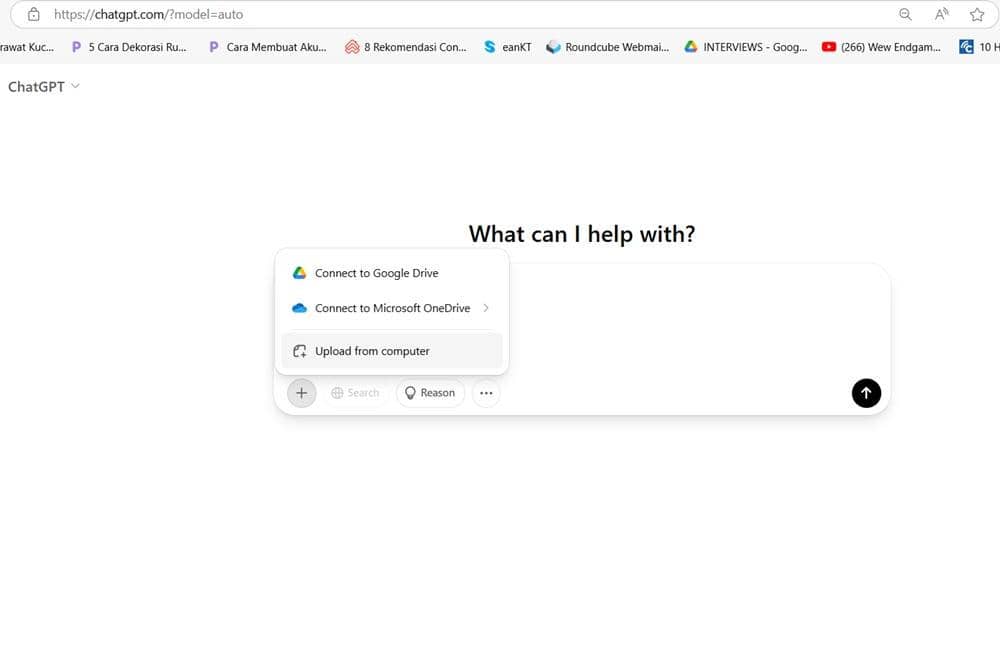Click the browser zoom magnifier icon
Image resolution: width=1000 pixels, height=666 pixels.
pos(905,15)
